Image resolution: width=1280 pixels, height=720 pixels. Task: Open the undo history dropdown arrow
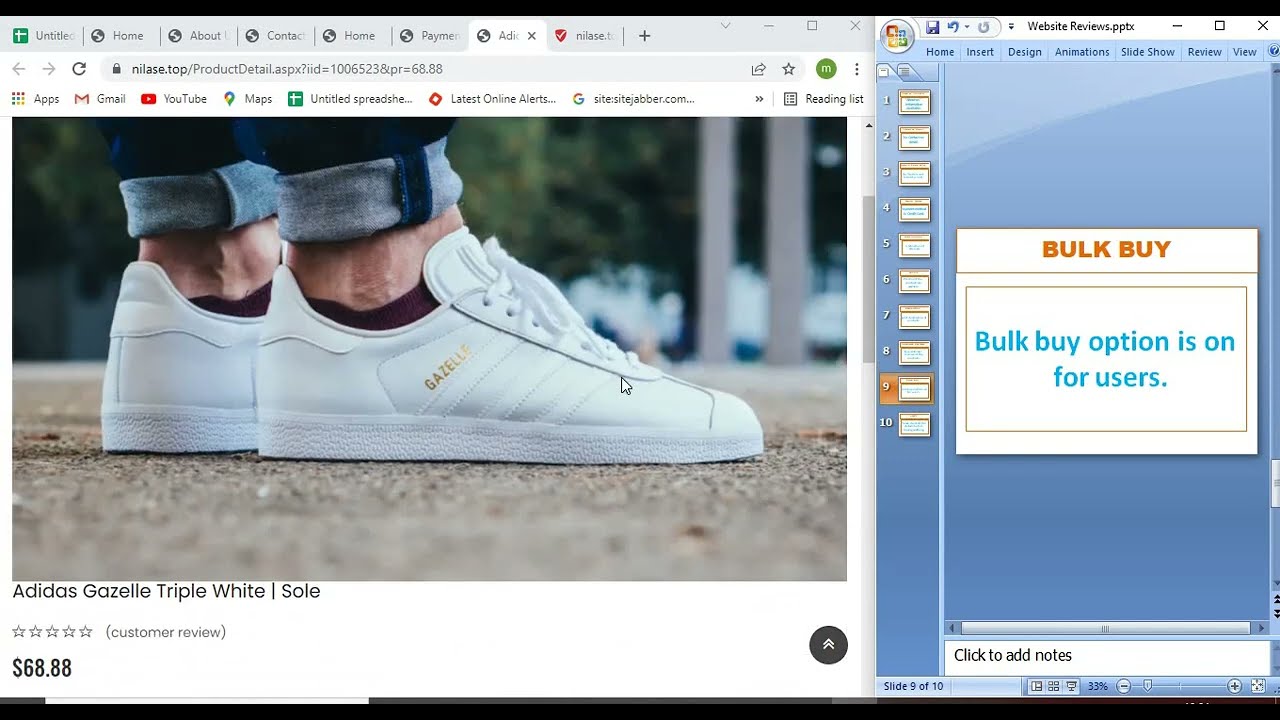click(967, 27)
